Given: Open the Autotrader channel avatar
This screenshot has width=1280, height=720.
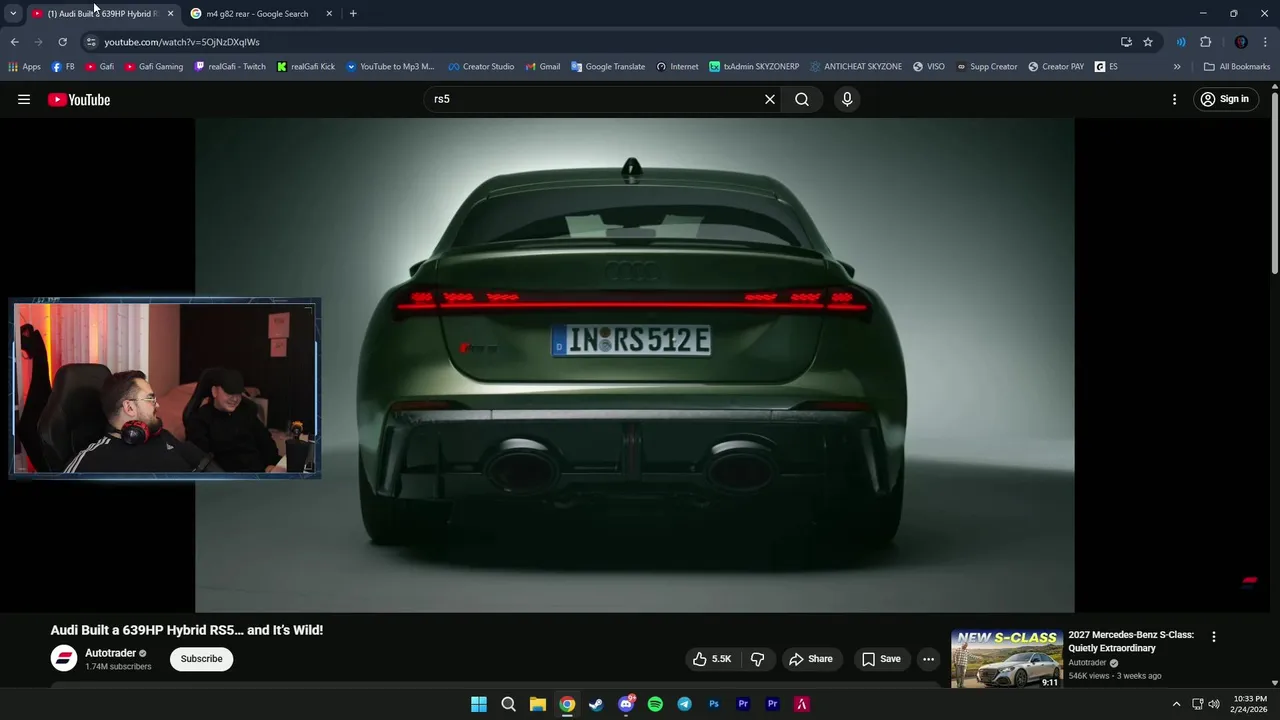Looking at the screenshot, I should 64,658.
